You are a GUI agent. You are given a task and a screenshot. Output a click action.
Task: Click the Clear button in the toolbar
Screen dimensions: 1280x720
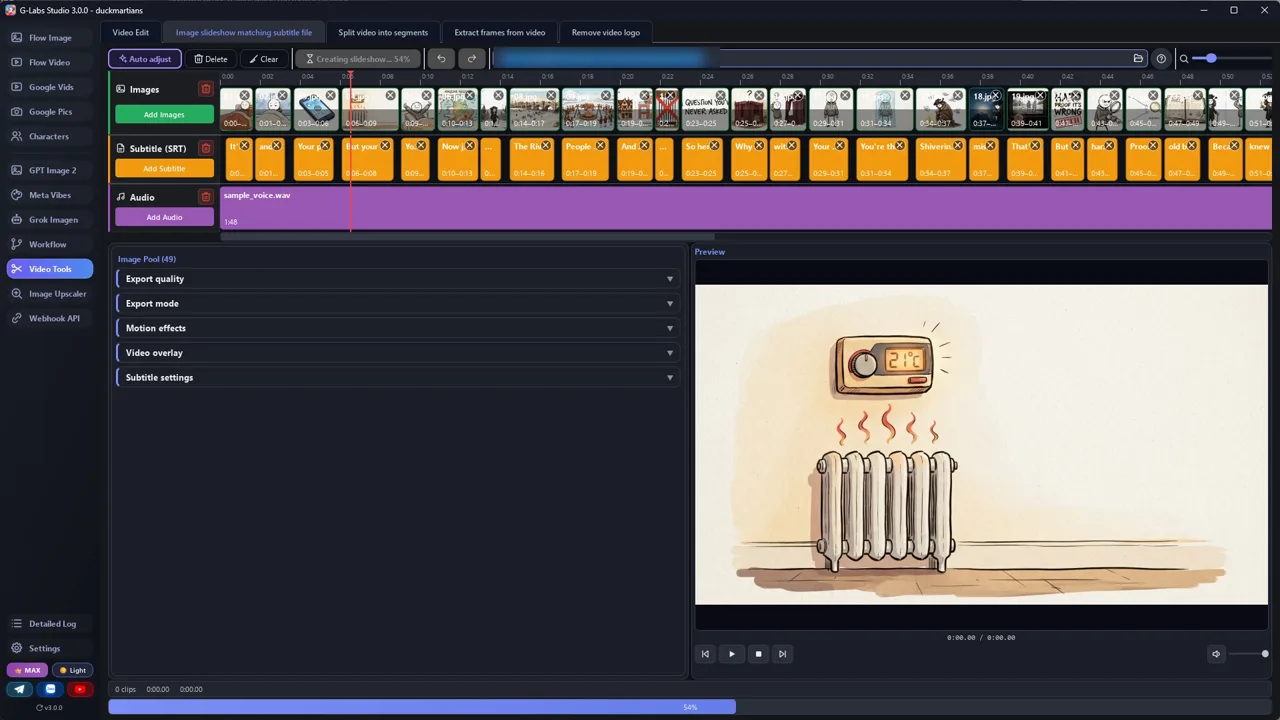pyautogui.click(x=265, y=59)
